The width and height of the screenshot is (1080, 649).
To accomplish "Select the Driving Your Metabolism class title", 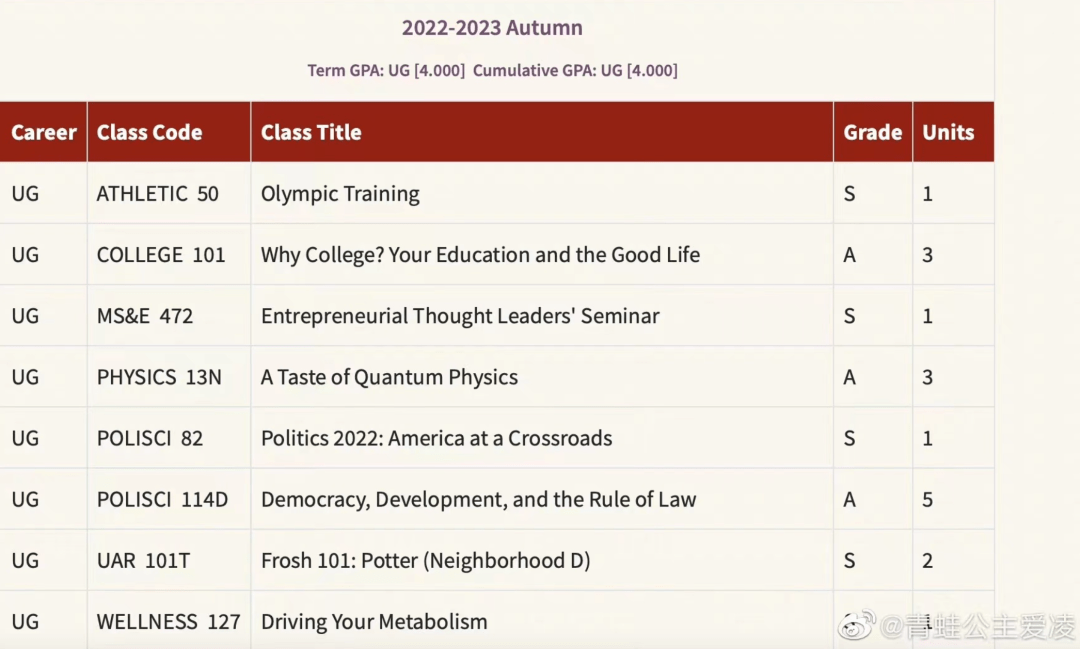I will 374,621.
